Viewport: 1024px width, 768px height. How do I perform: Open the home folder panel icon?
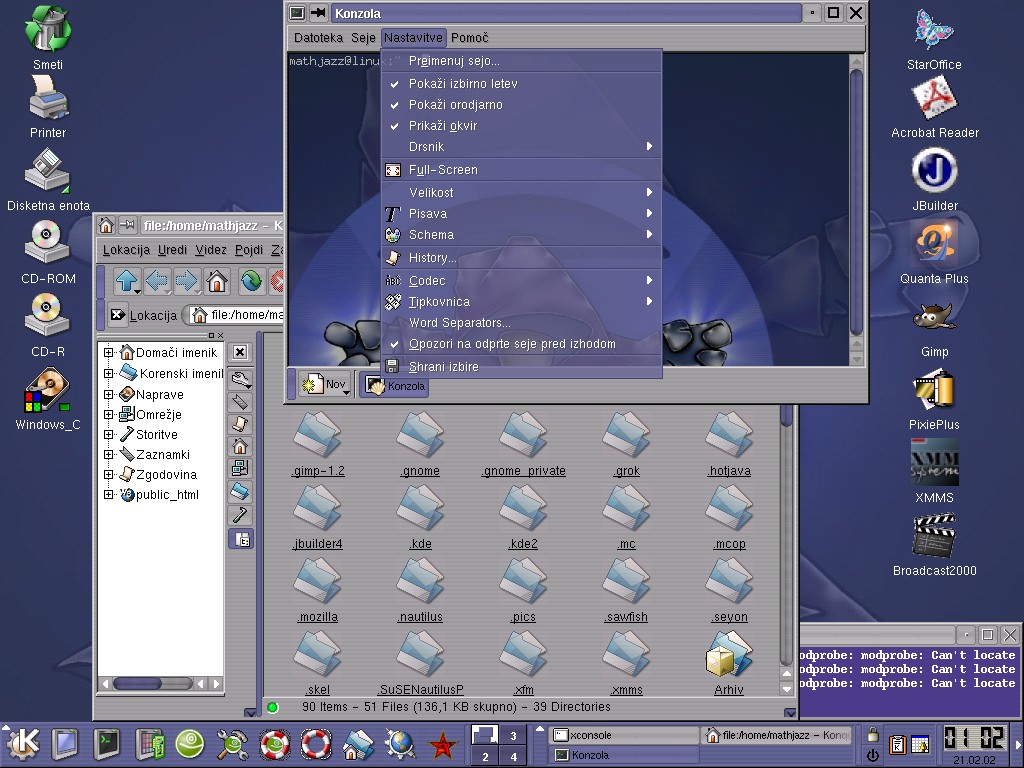click(x=358, y=744)
